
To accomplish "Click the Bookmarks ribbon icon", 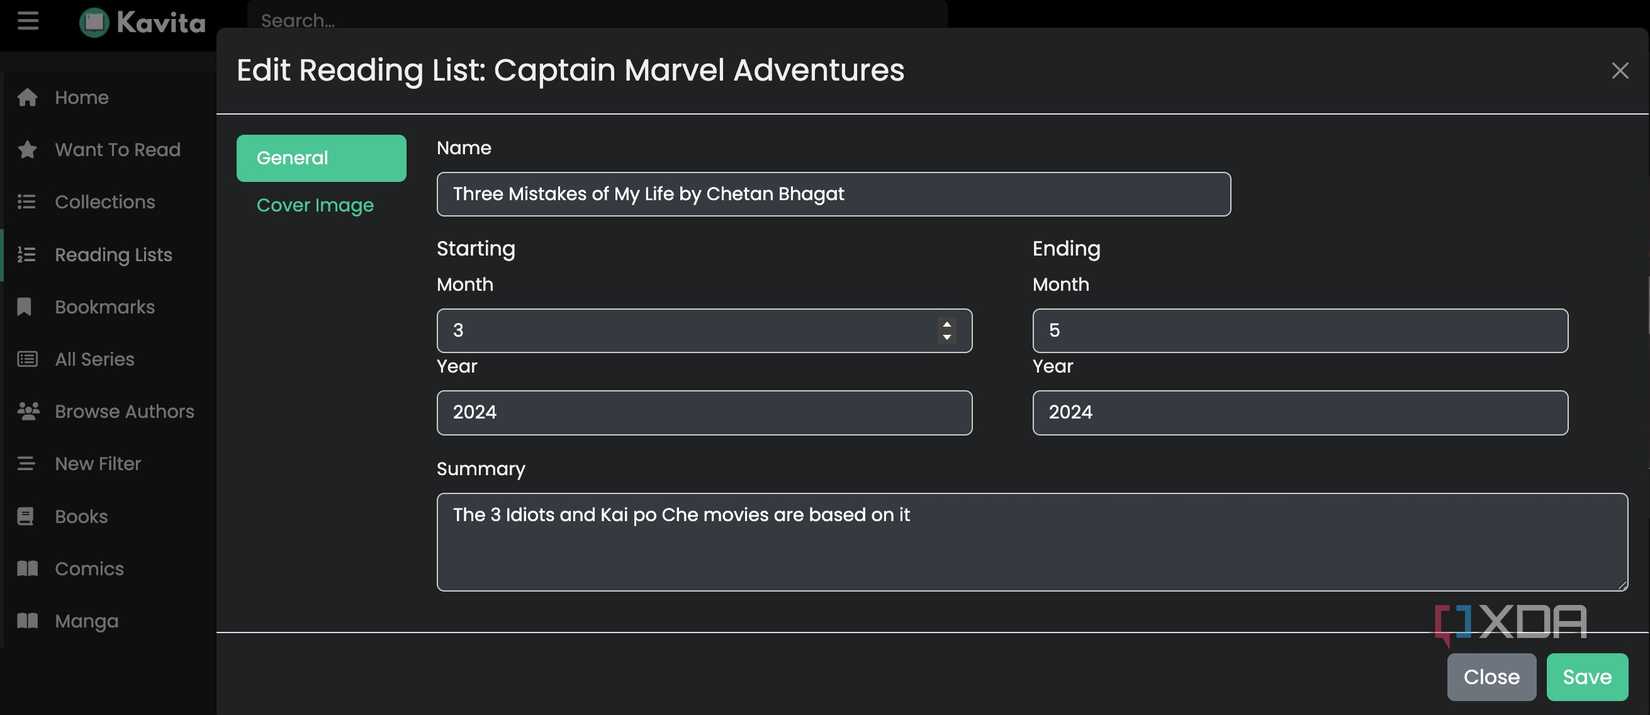I will 26,307.
